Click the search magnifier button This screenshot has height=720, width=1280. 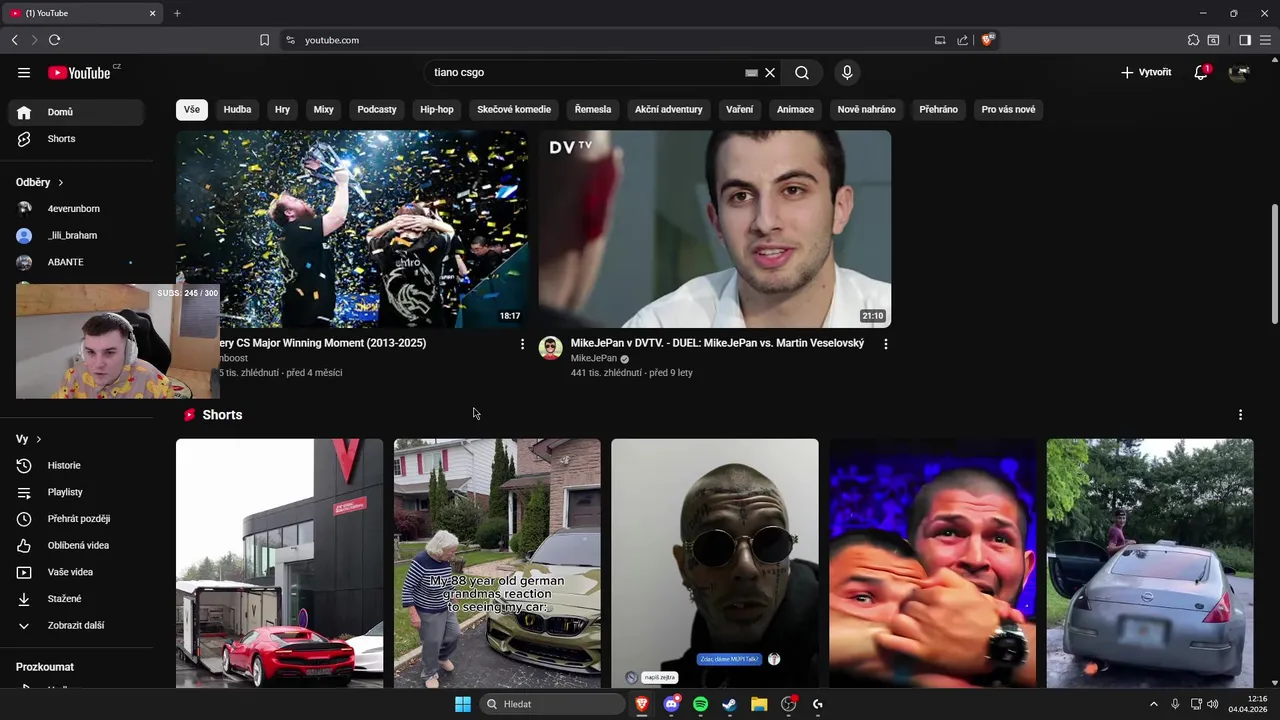pyautogui.click(x=802, y=72)
